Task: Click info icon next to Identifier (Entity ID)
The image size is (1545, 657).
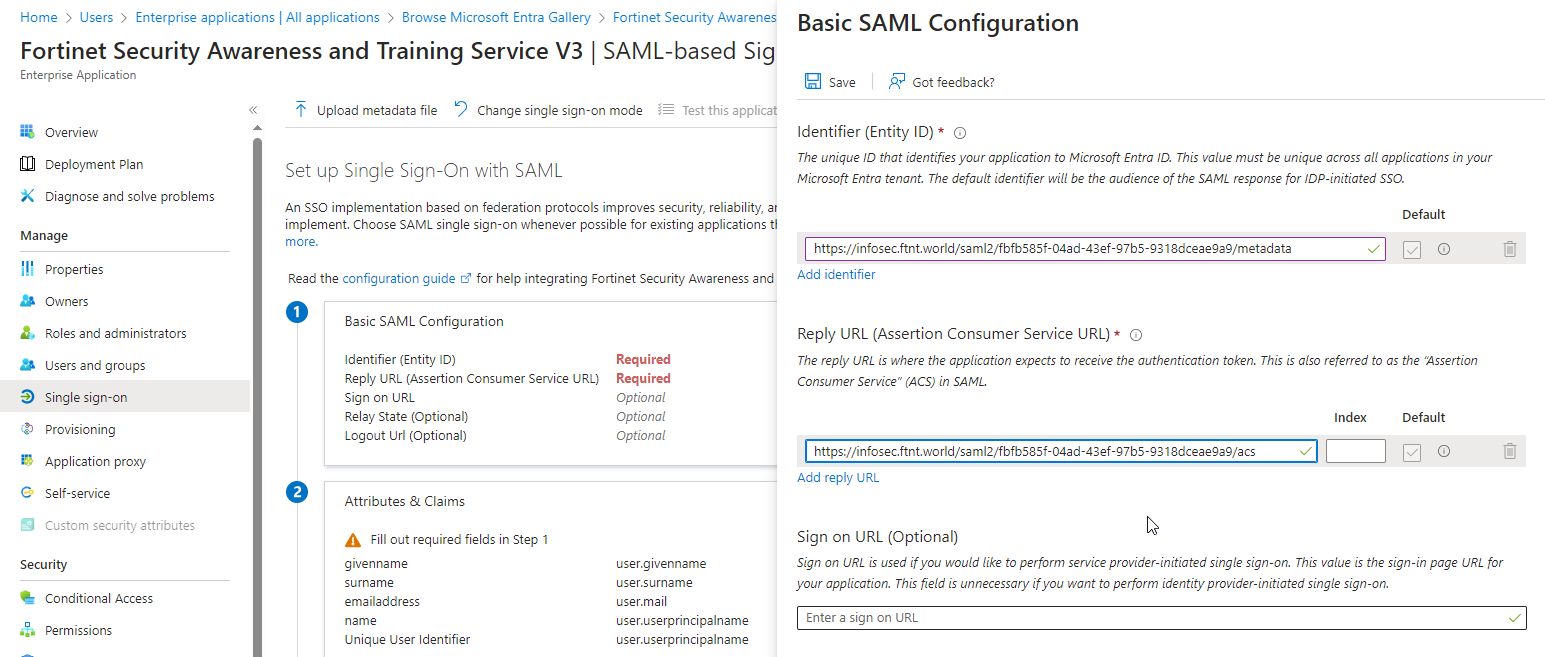Action: pyautogui.click(x=960, y=132)
